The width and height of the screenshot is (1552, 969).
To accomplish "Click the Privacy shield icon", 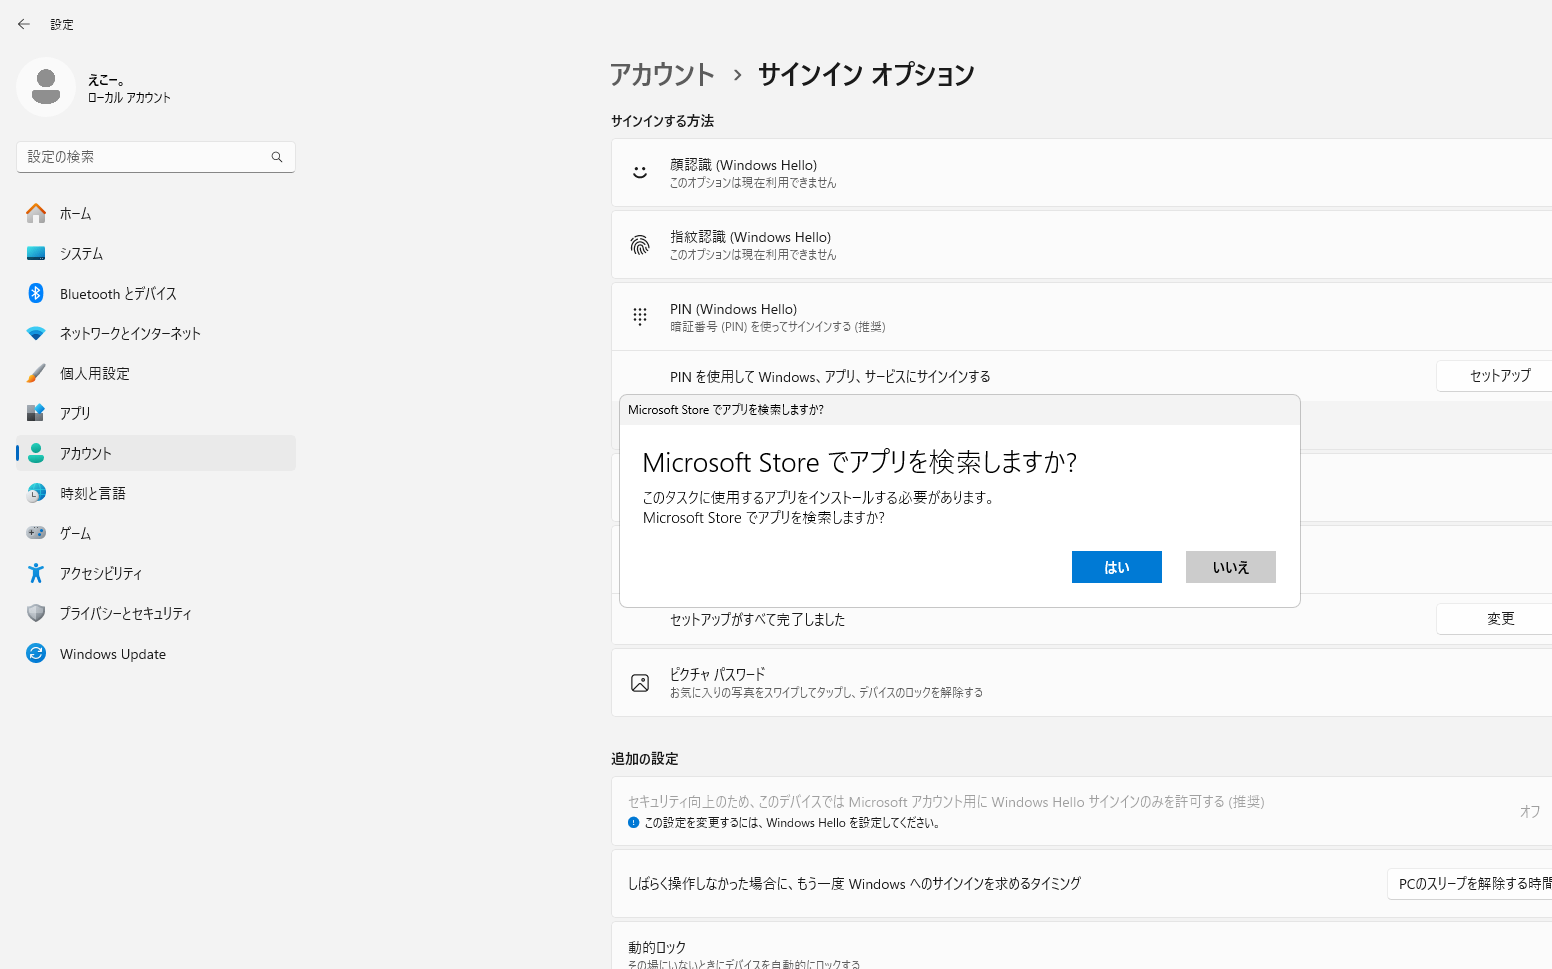I will [36, 613].
